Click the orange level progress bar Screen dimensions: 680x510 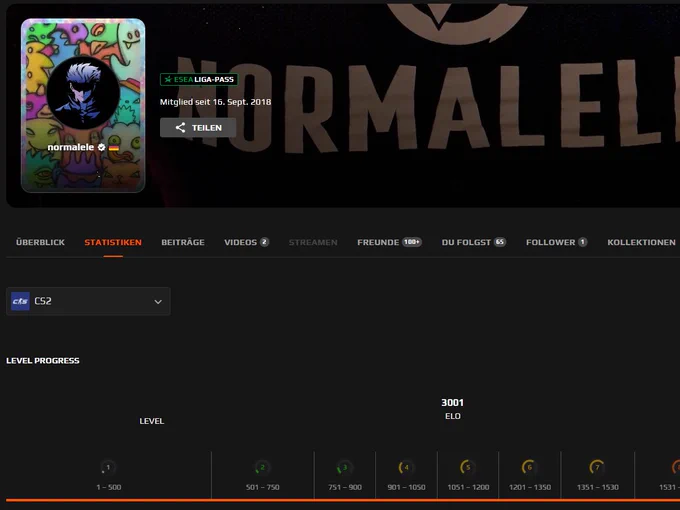click(x=343, y=500)
